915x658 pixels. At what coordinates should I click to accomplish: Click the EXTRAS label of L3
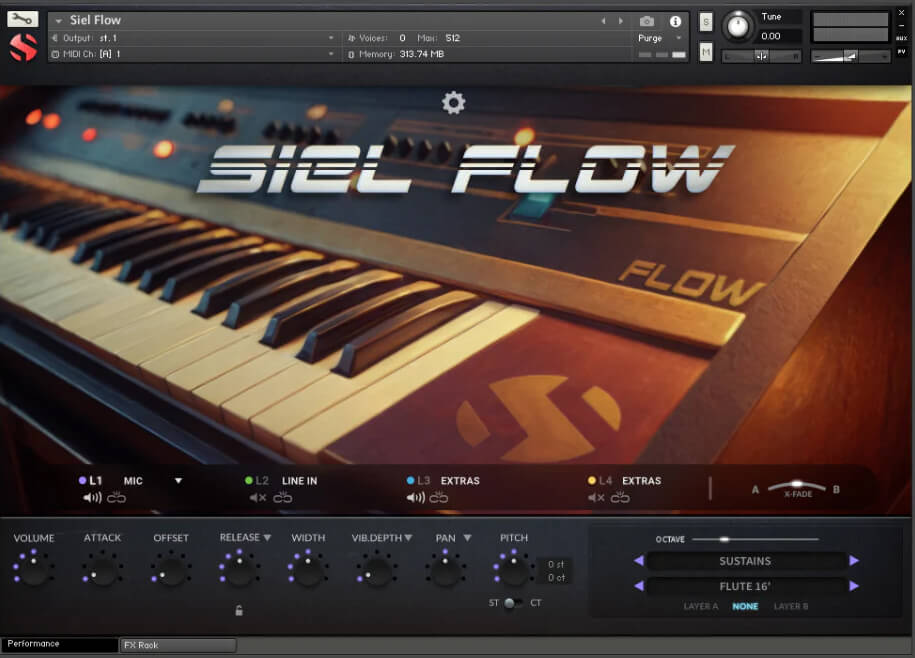tap(460, 481)
